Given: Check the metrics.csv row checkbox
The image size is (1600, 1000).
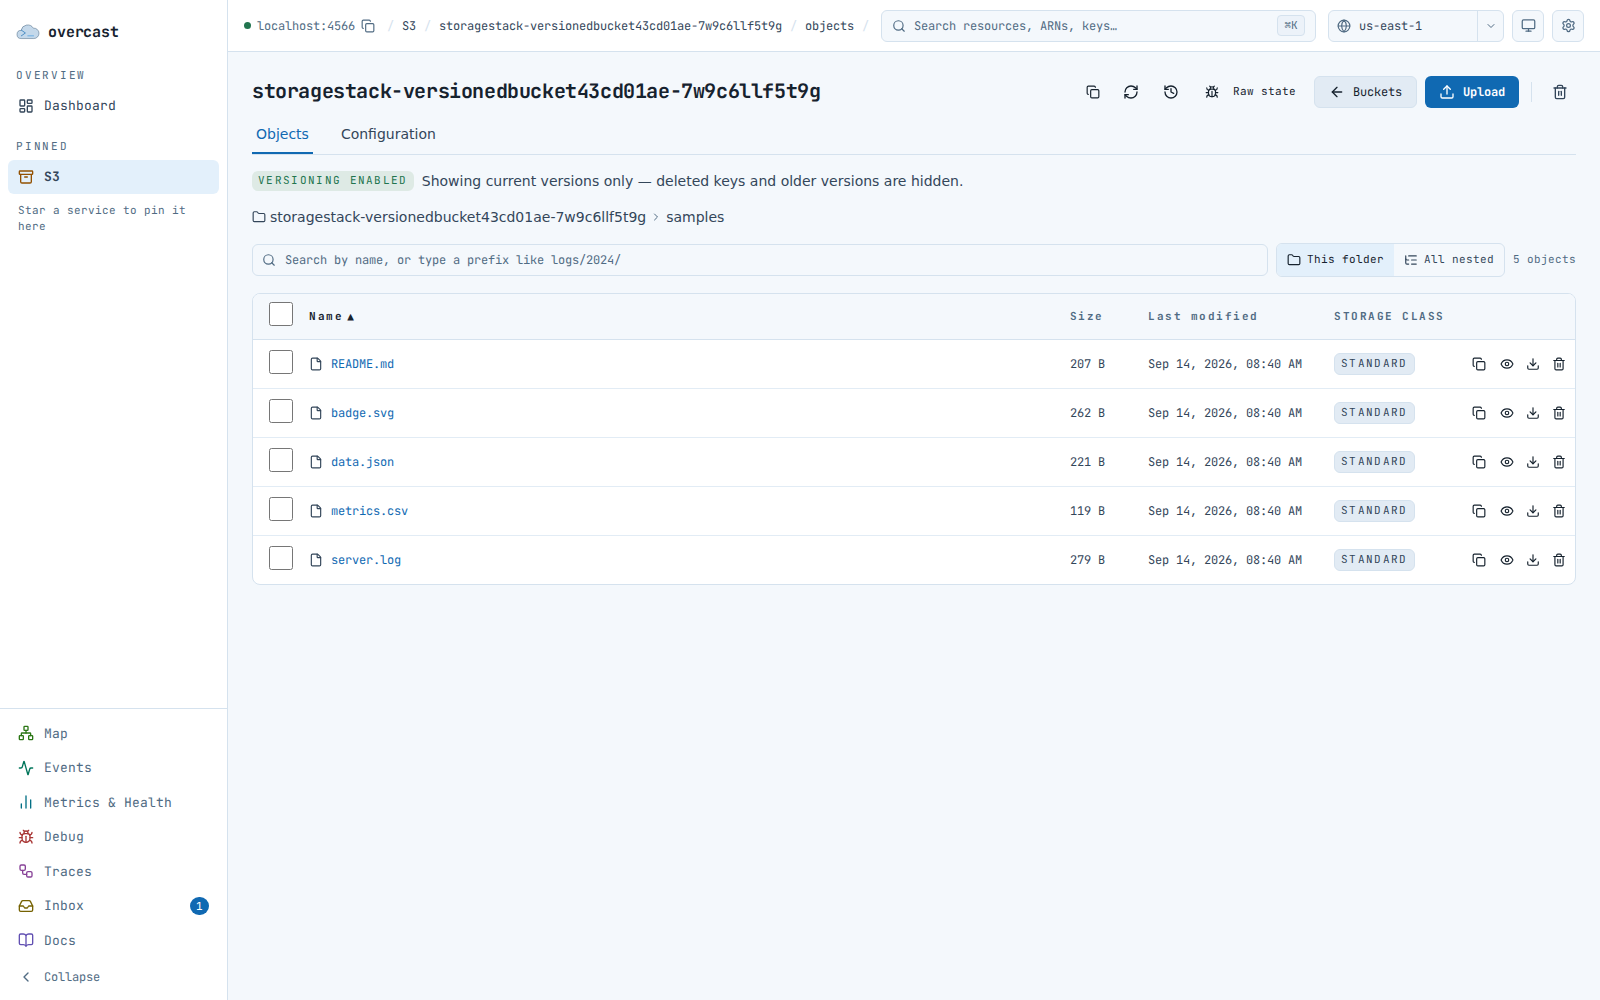Looking at the screenshot, I should [x=281, y=509].
